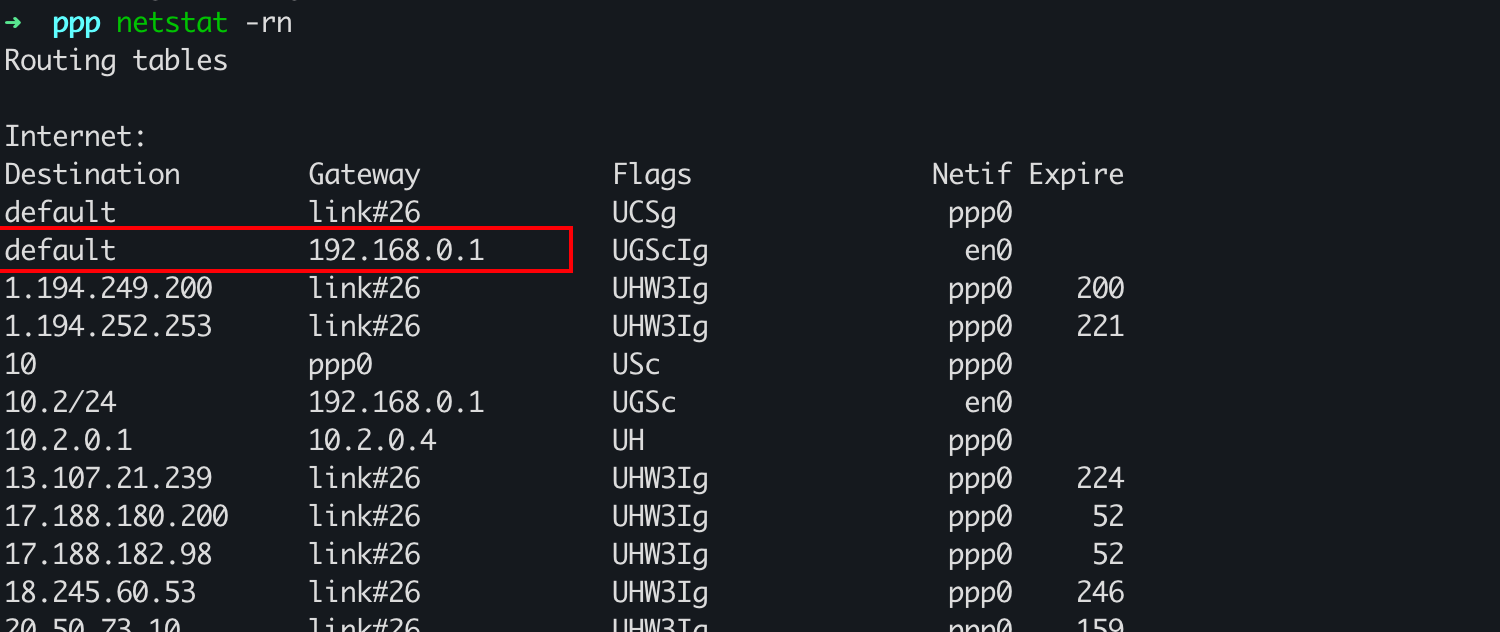
Task: Click the expire value 221
Action: [1100, 327]
